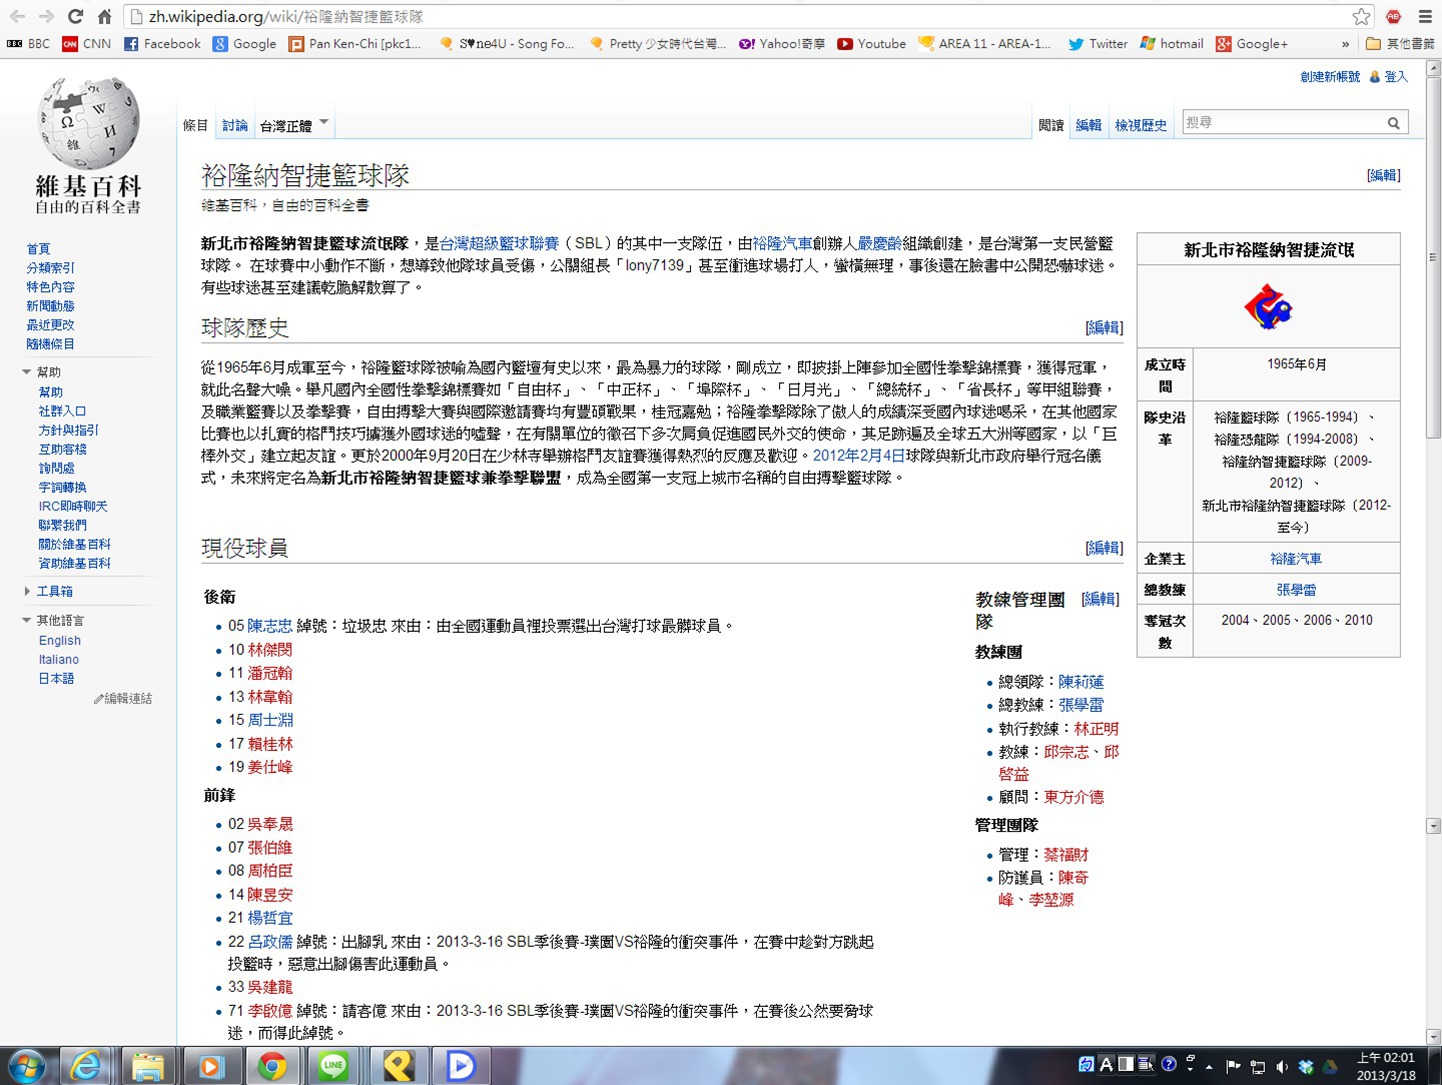Open the Facebook bookmark
This screenshot has width=1442, height=1085.
pyautogui.click(x=162, y=44)
